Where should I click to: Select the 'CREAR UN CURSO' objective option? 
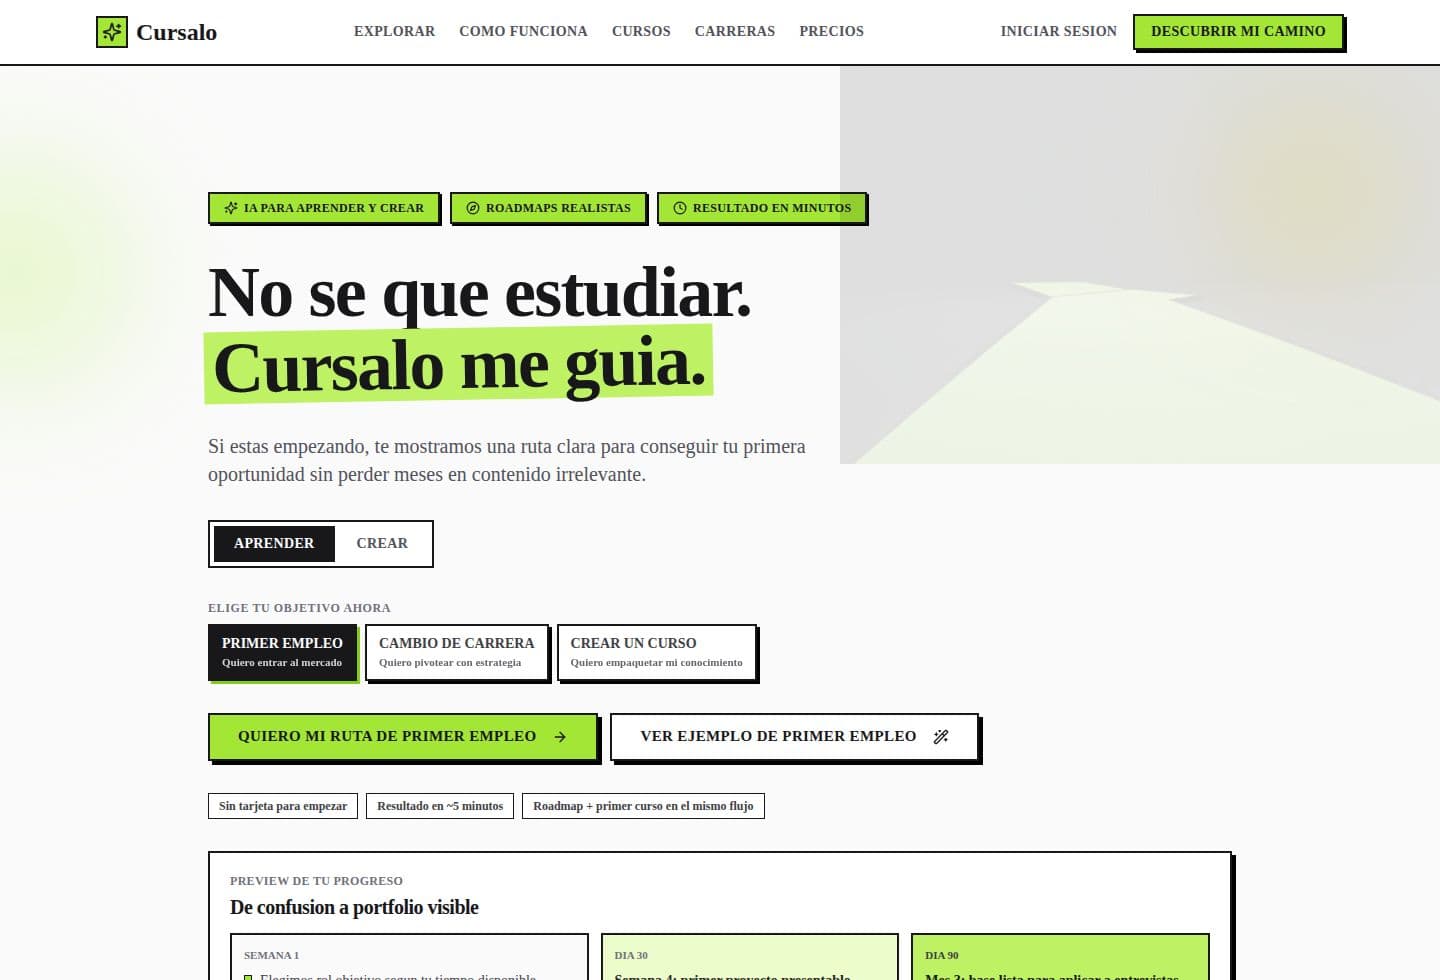656,652
